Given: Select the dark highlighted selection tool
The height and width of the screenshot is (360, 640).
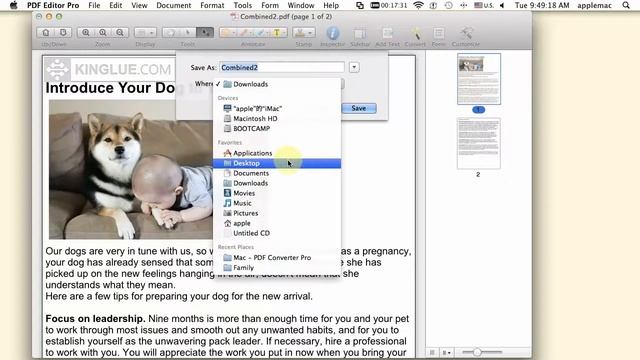Looking at the screenshot, I should 205,33.
